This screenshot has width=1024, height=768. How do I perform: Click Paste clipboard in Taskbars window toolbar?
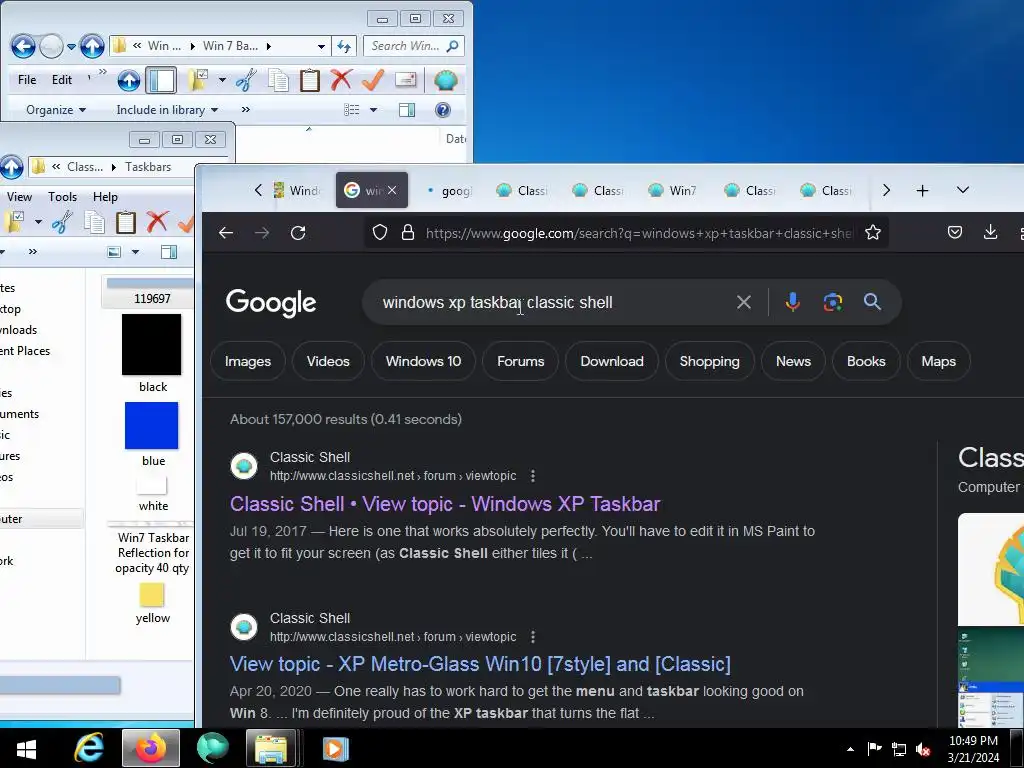125,223
